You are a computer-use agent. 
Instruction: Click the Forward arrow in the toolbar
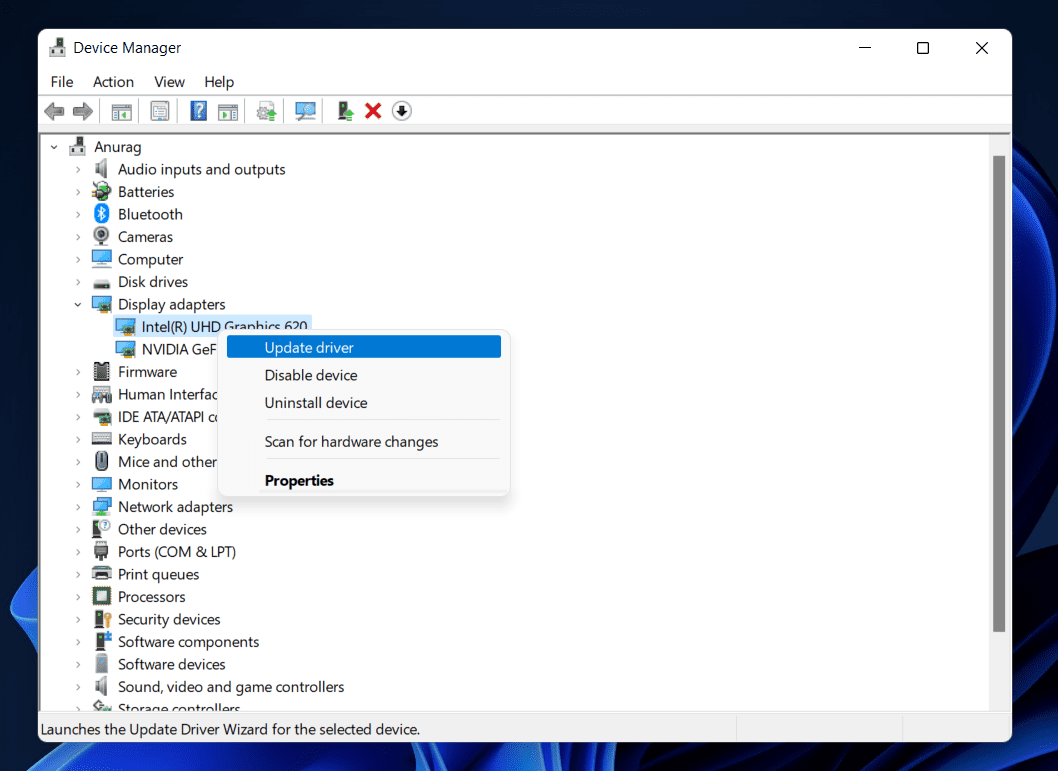click(x=83, y=111)
